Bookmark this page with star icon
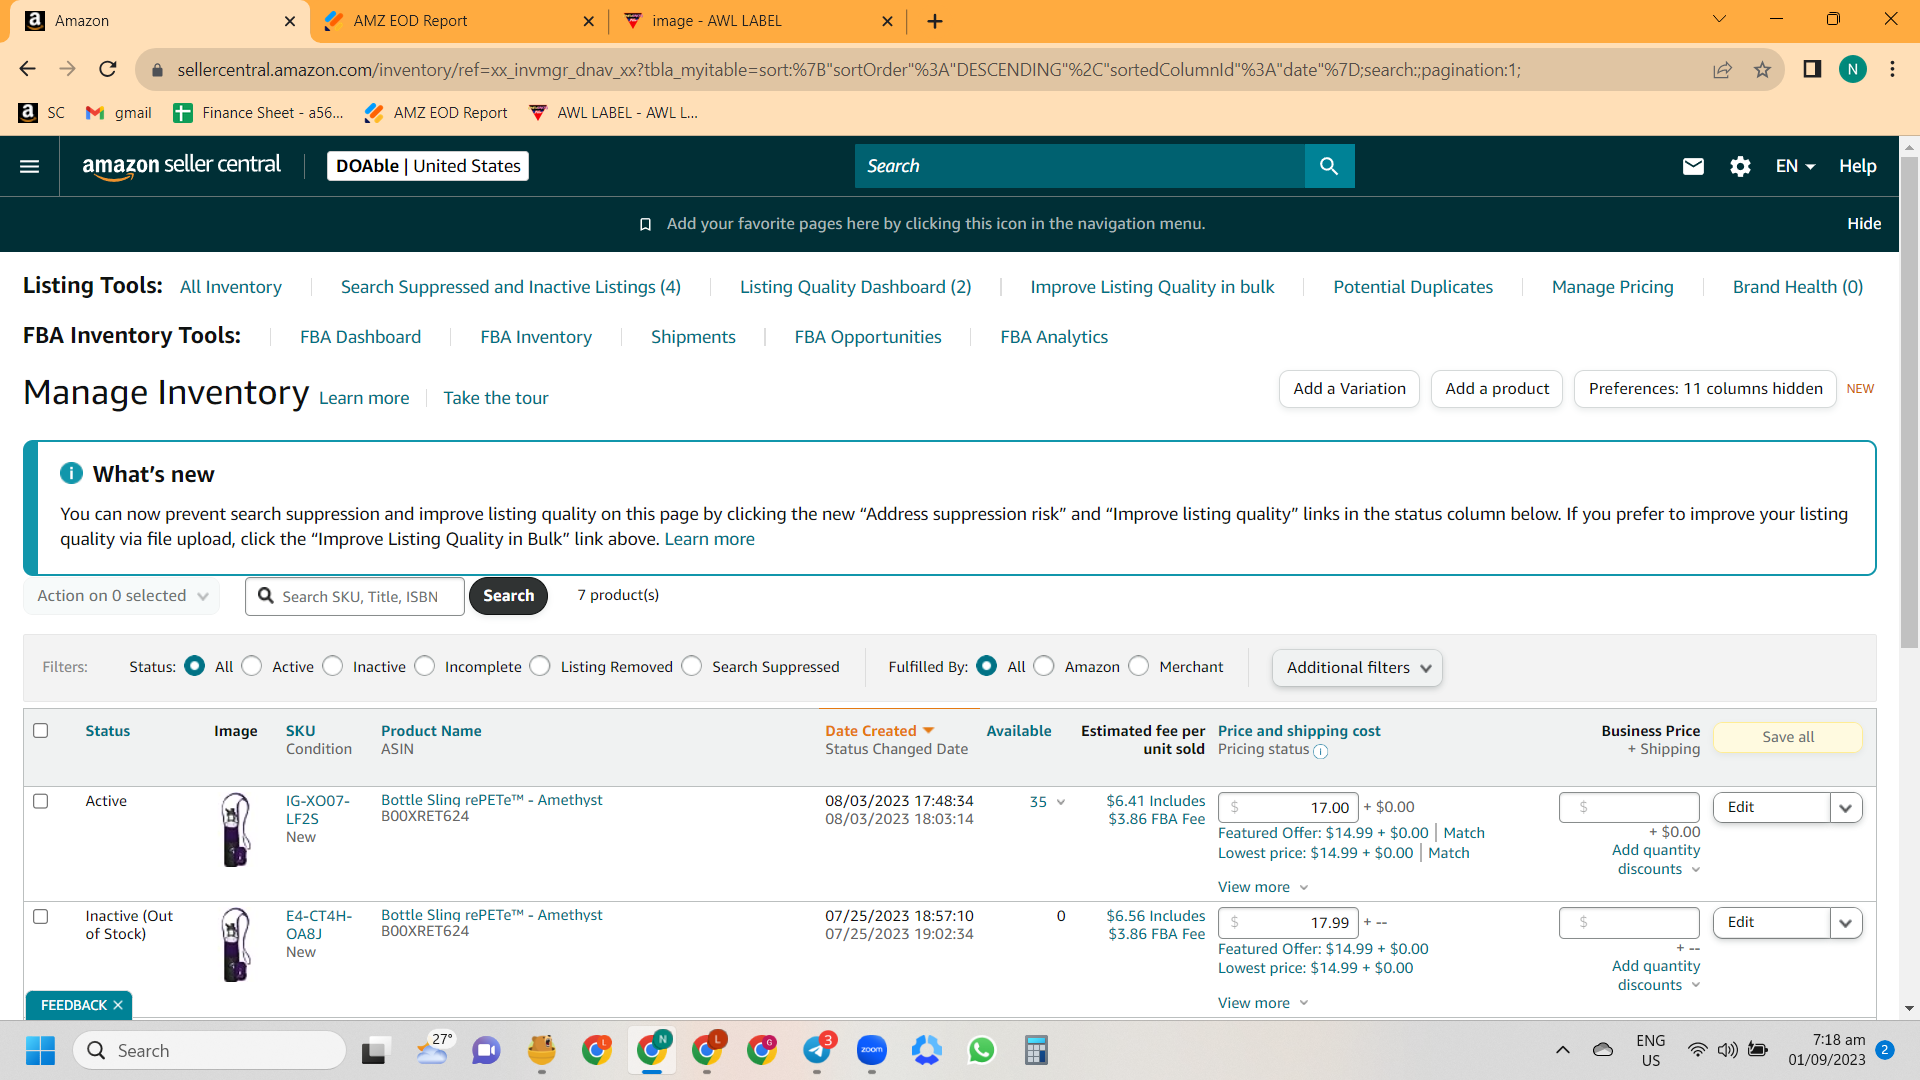This screenshot has height=1080, width=1920. [1762, 69]
